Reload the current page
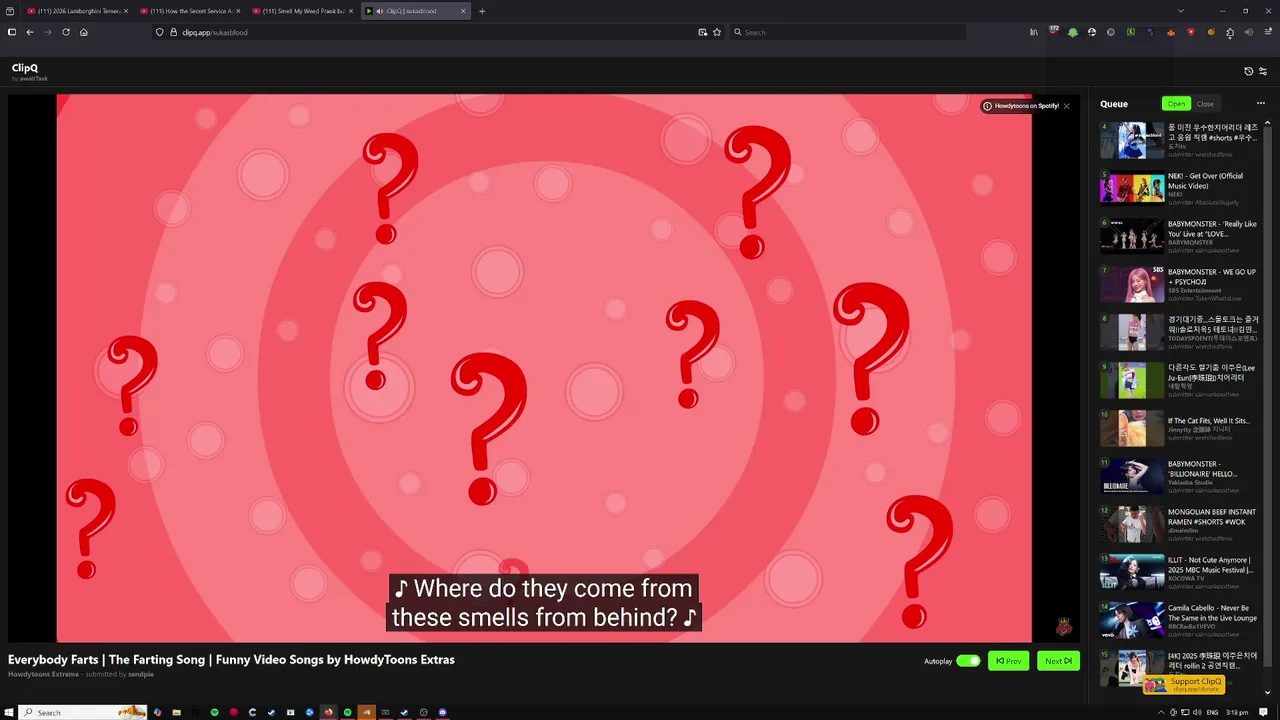 (66, 32)
